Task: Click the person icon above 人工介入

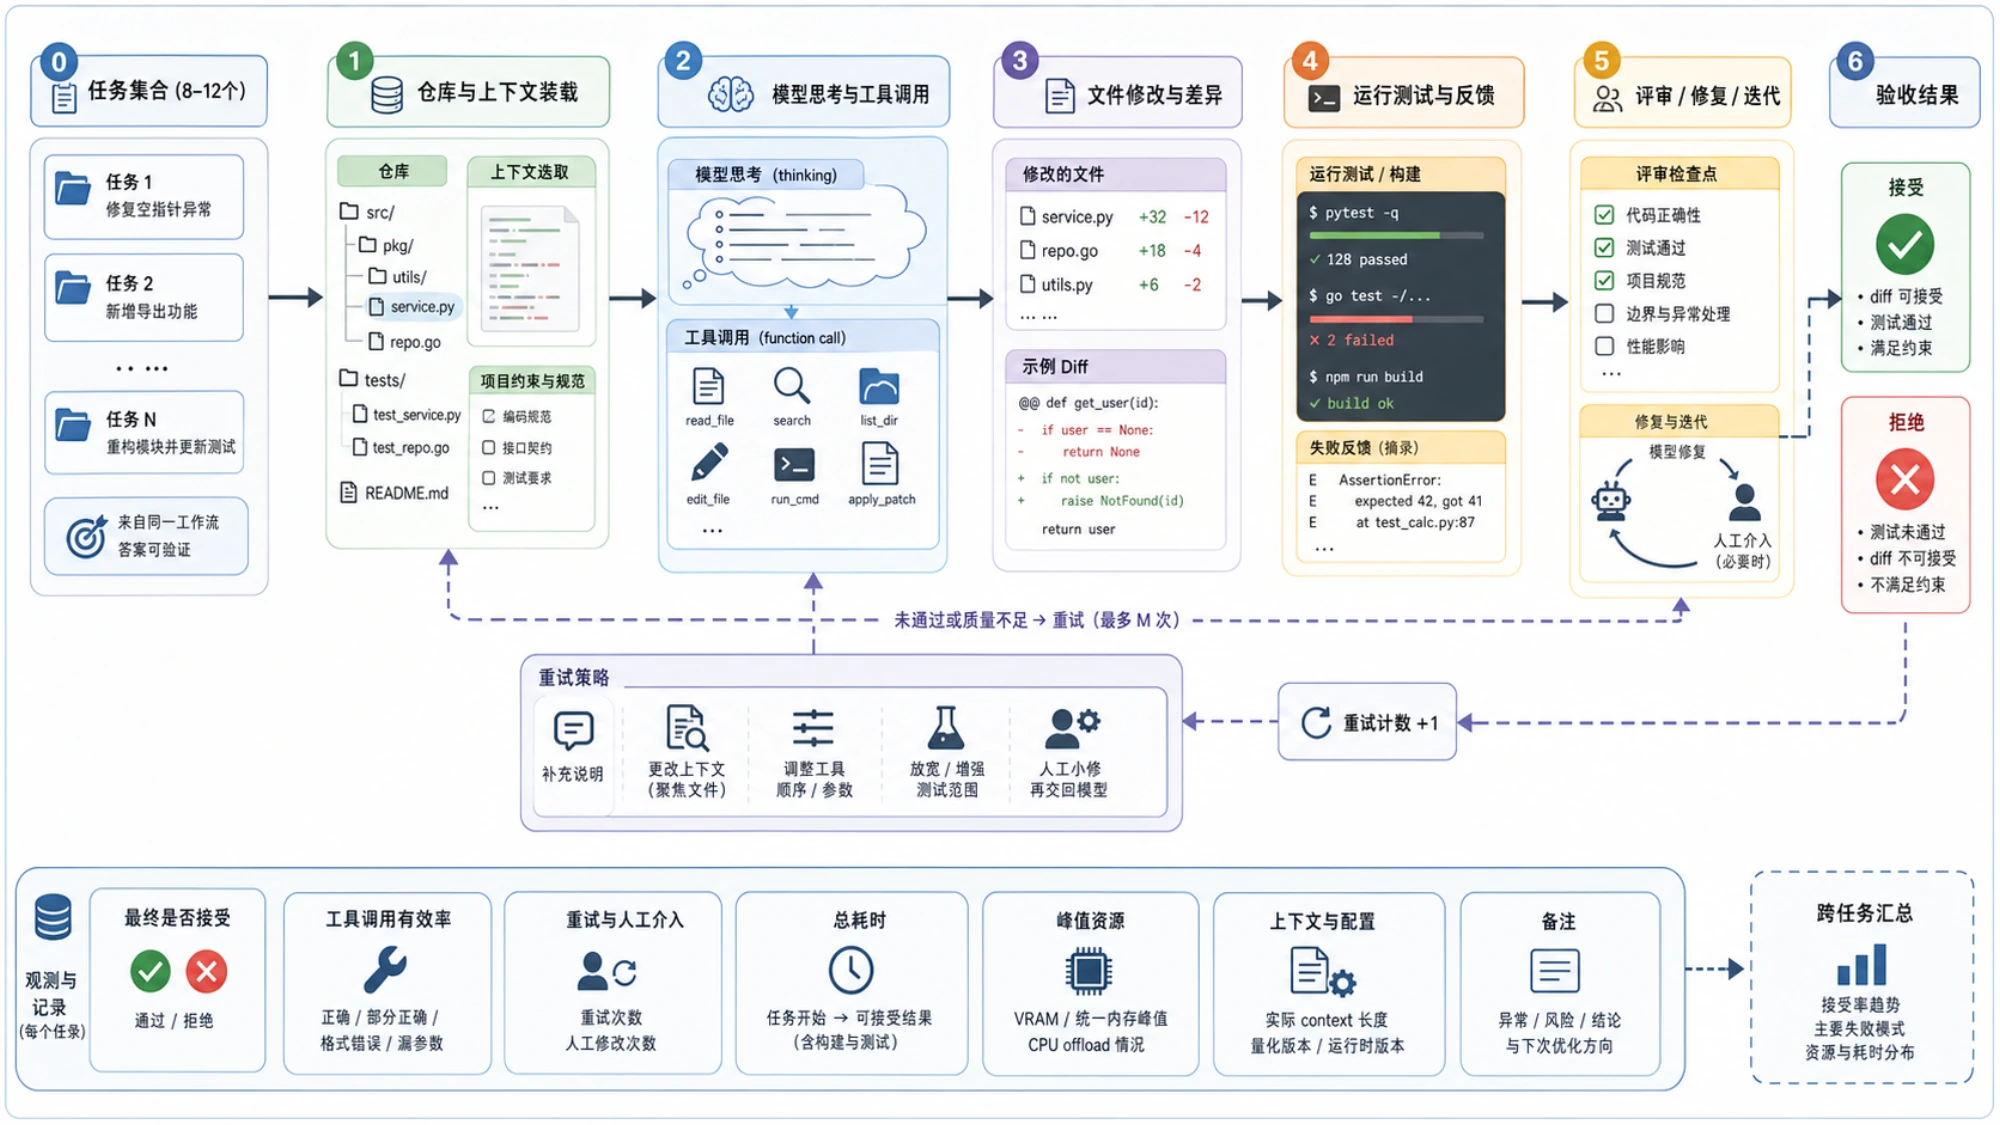Action: coord(1744,503)
